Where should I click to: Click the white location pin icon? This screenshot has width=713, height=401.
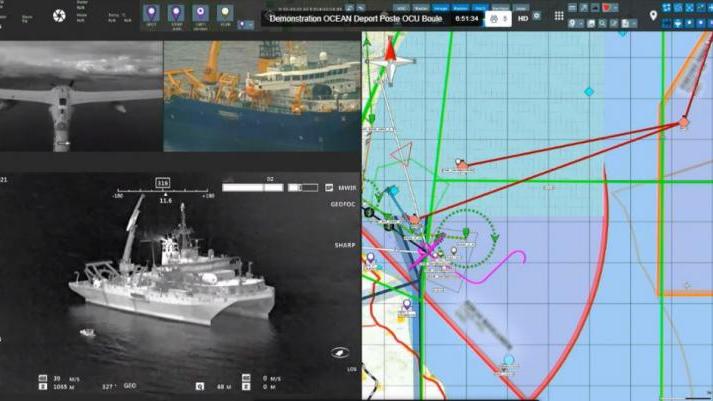[x=653, y=15]
